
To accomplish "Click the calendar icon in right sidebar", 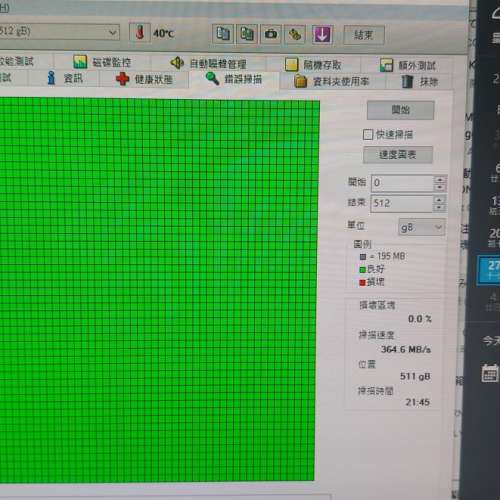I will 490,373.
